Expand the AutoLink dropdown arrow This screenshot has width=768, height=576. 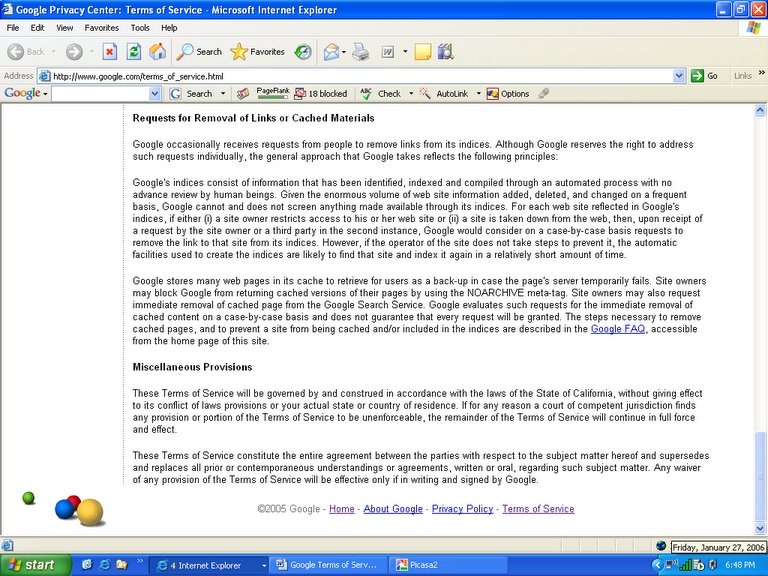click(478, 94)
